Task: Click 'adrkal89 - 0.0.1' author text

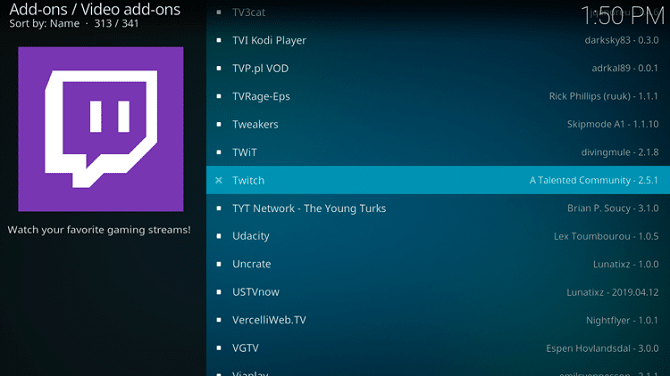Action: [625, 68]
